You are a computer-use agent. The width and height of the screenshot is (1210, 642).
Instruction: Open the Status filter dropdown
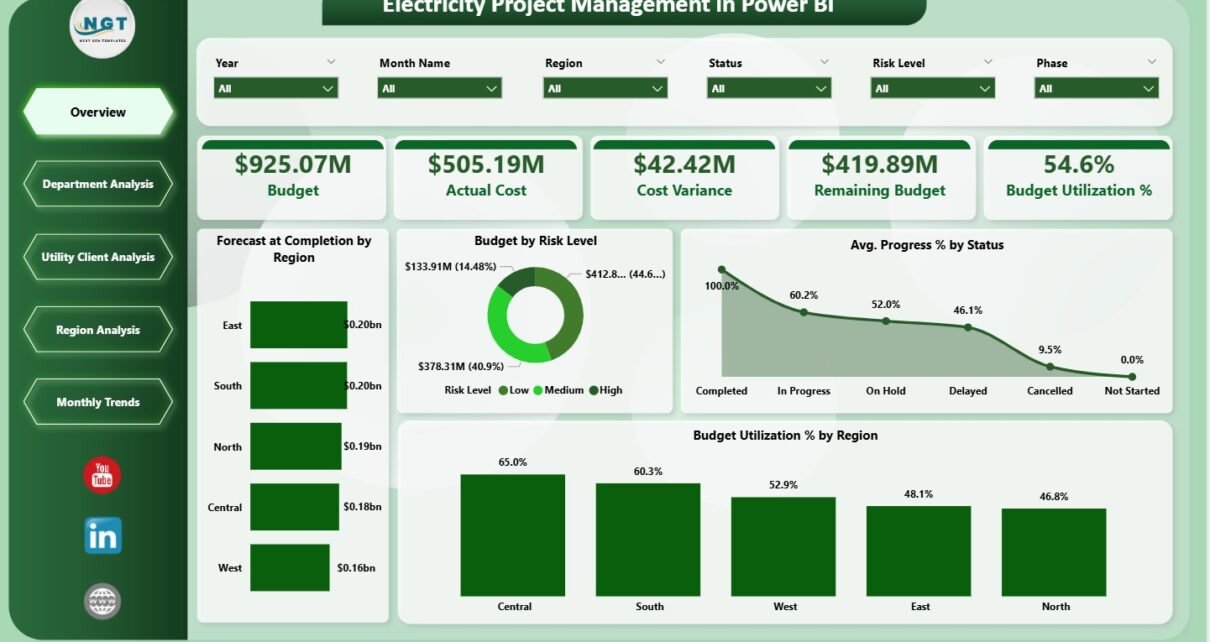[x=768, y=88]
